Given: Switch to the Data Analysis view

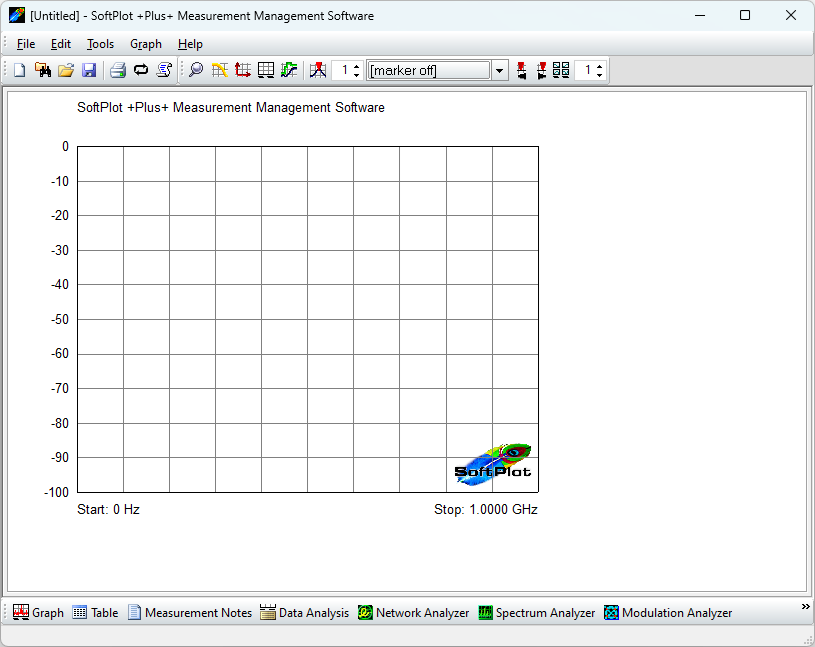Looking at the screenshot, I should (x=304, y=613).
